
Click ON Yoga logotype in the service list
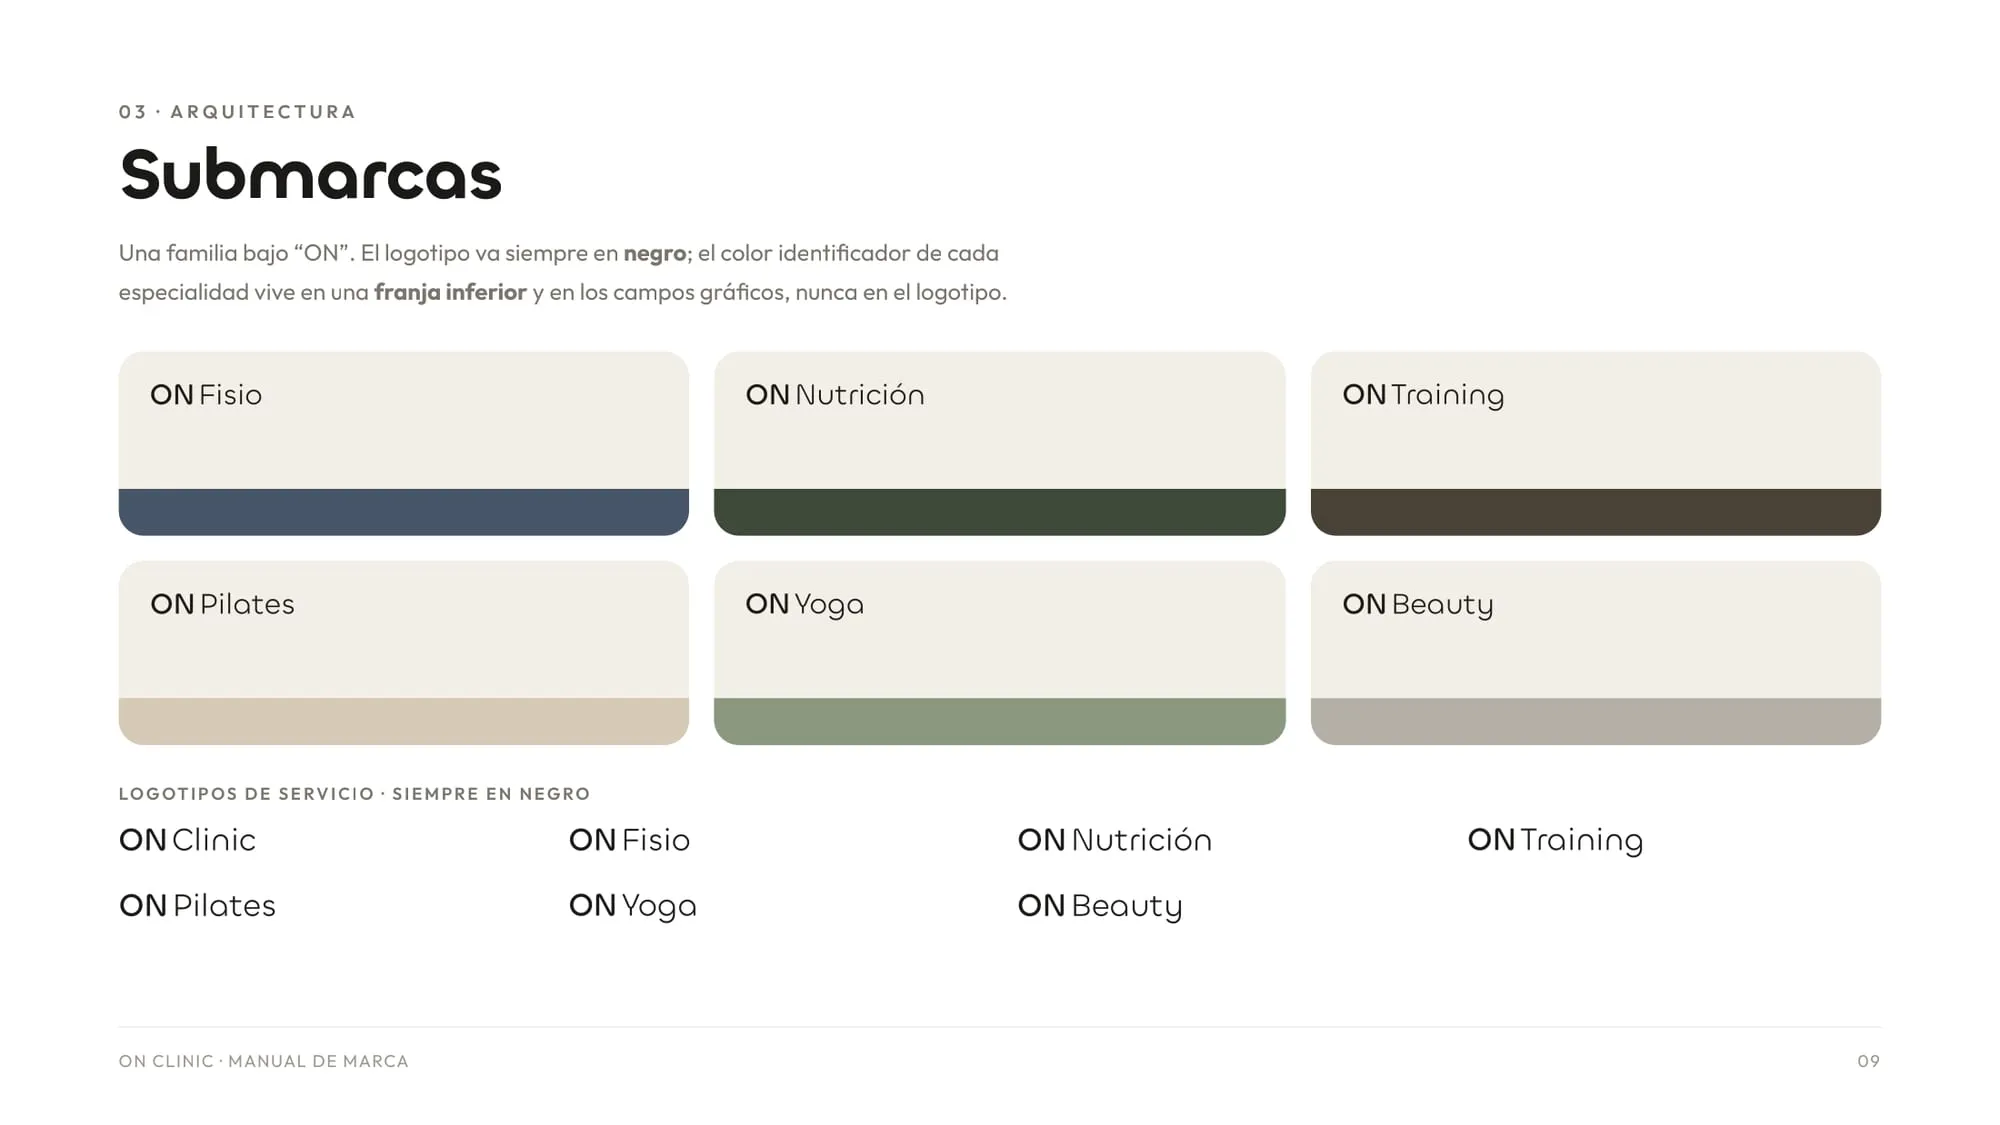coord(632,907)
